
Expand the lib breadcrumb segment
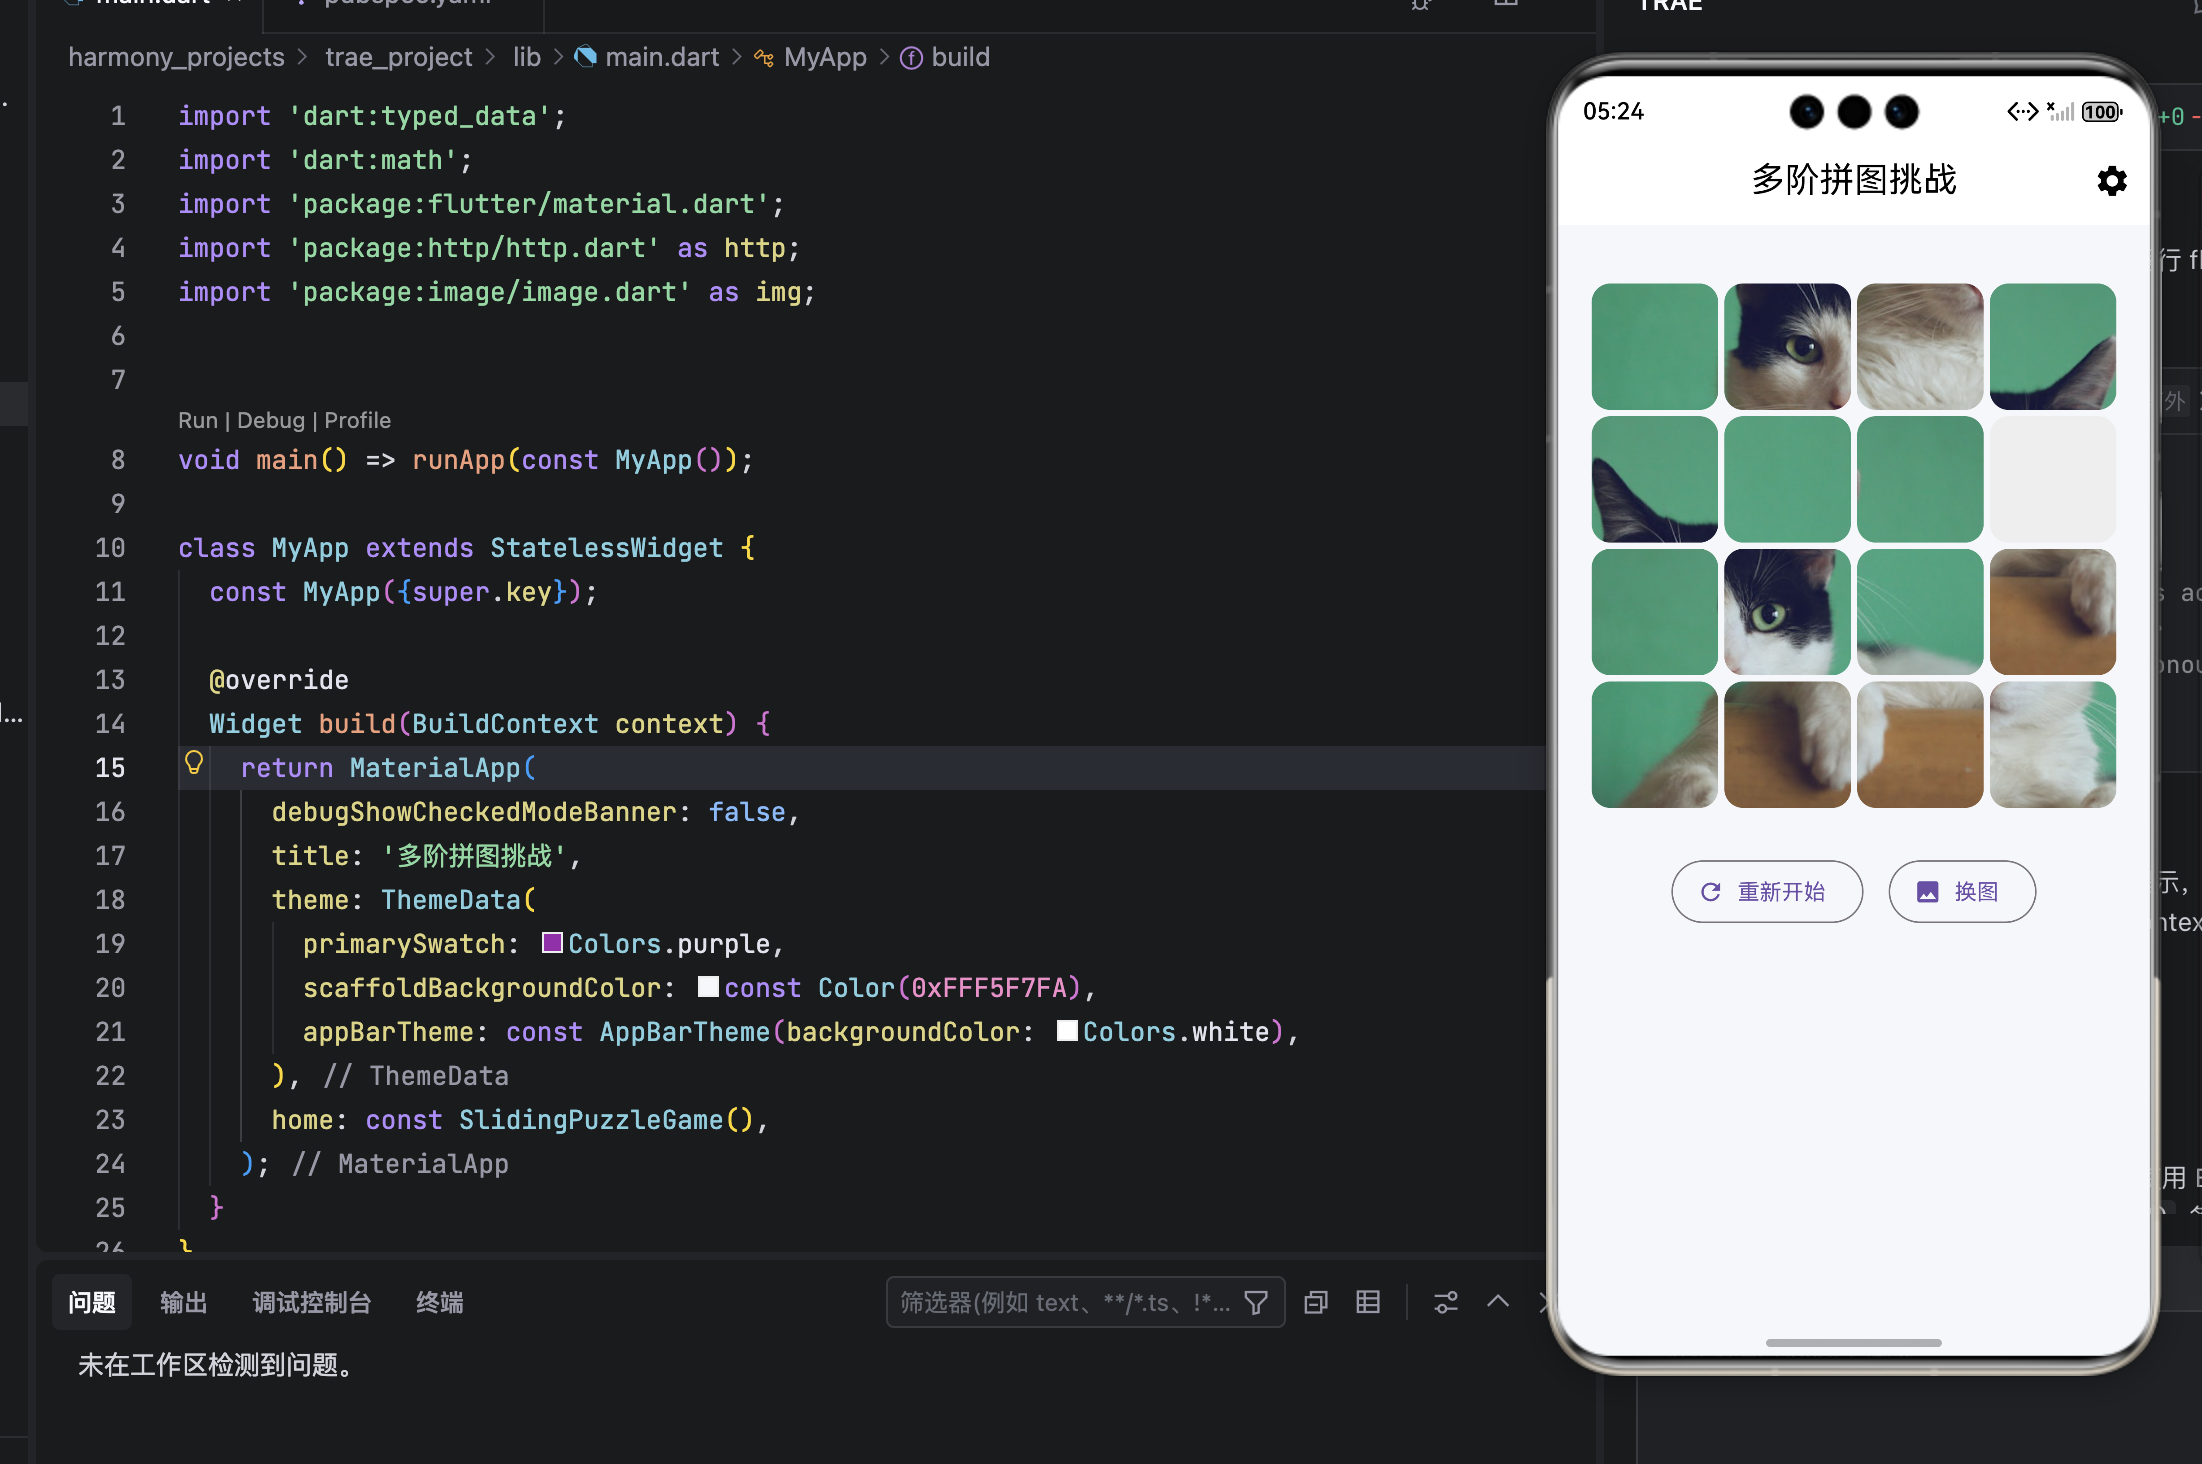pyautogui.click(x=526, y=57)
